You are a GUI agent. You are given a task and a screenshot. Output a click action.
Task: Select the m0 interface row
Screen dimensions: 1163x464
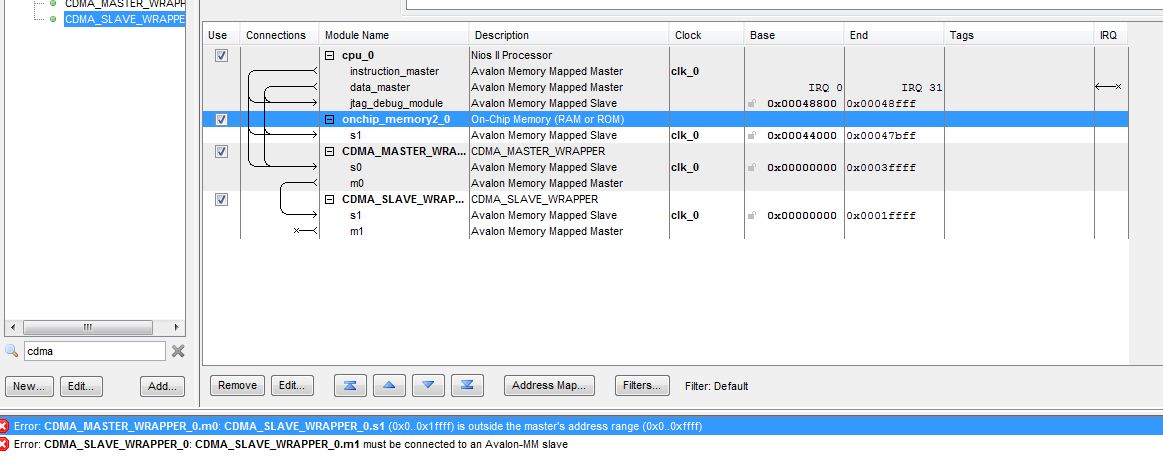665,183
